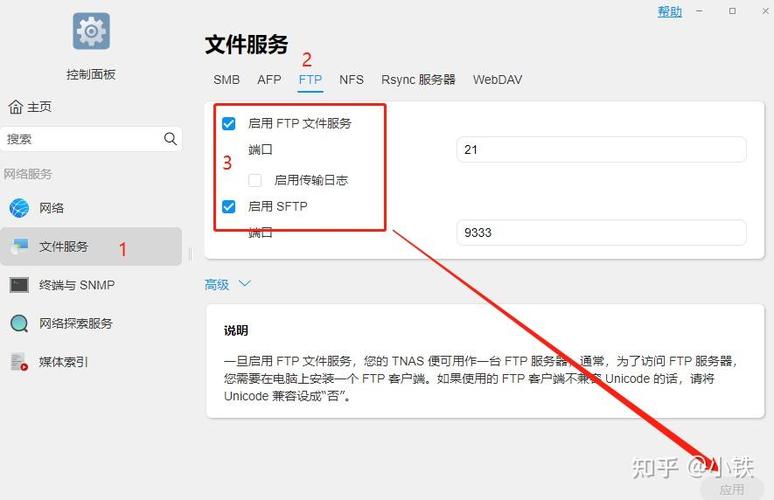This screenshot has height=500, width=774.
Task: Click the 文件服务 sidebar icon
Action: pyautogui.click(x=20, y=246)
